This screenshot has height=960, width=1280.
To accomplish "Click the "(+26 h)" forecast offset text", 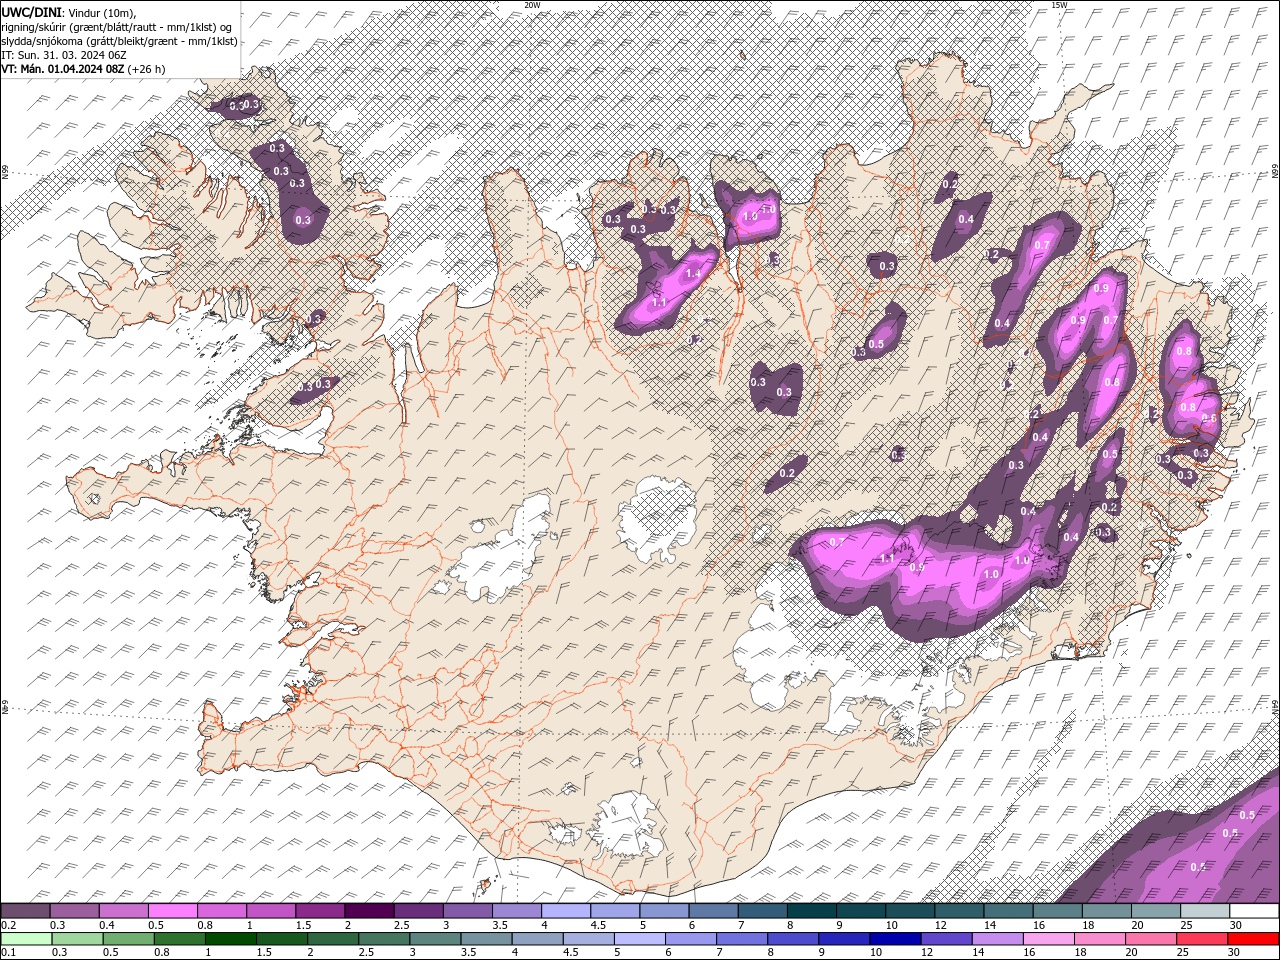I will (x=146, y=69).
